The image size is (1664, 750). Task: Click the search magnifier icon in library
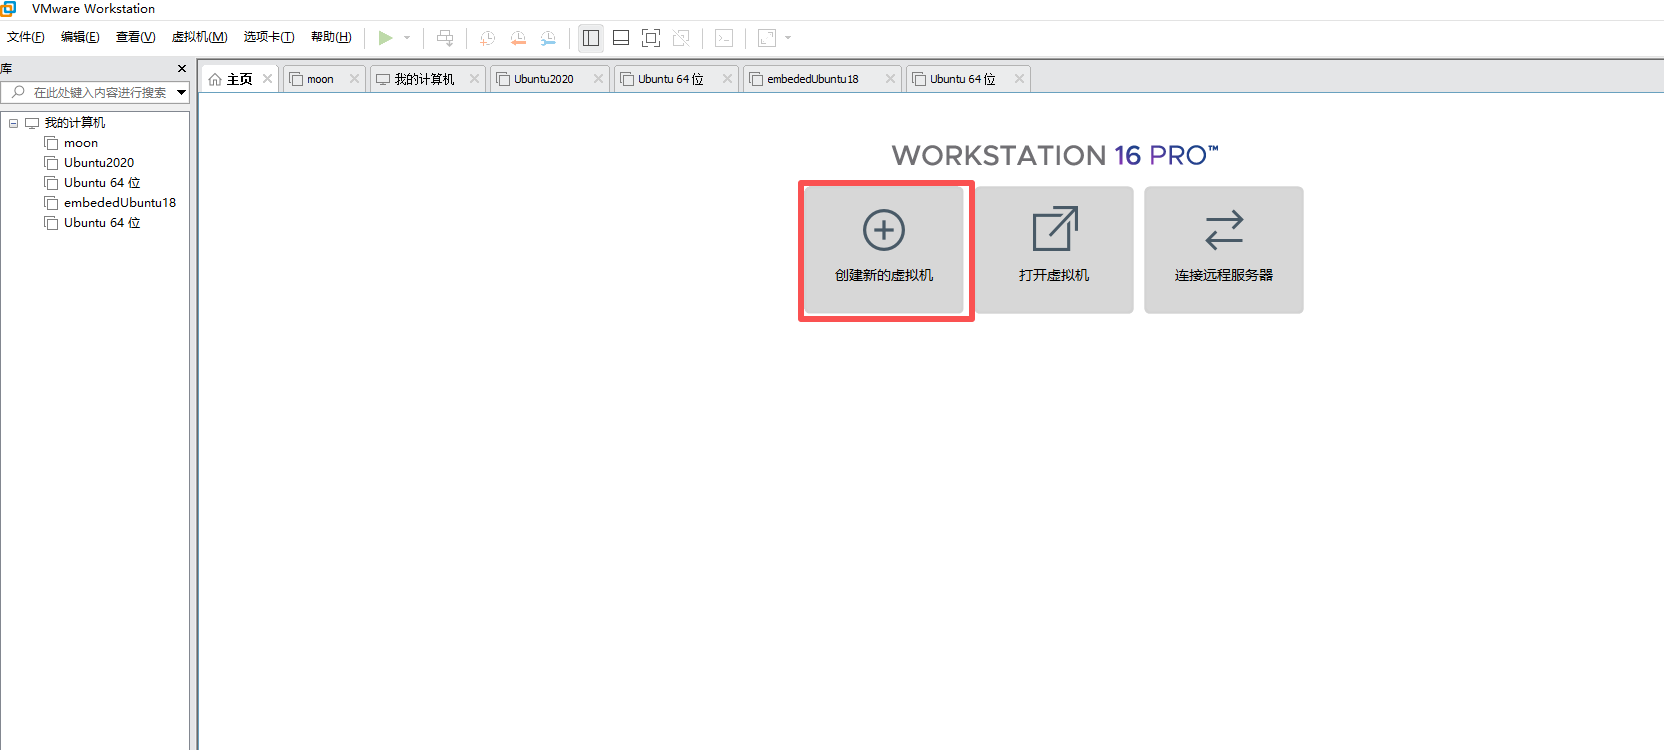point(18,92)
